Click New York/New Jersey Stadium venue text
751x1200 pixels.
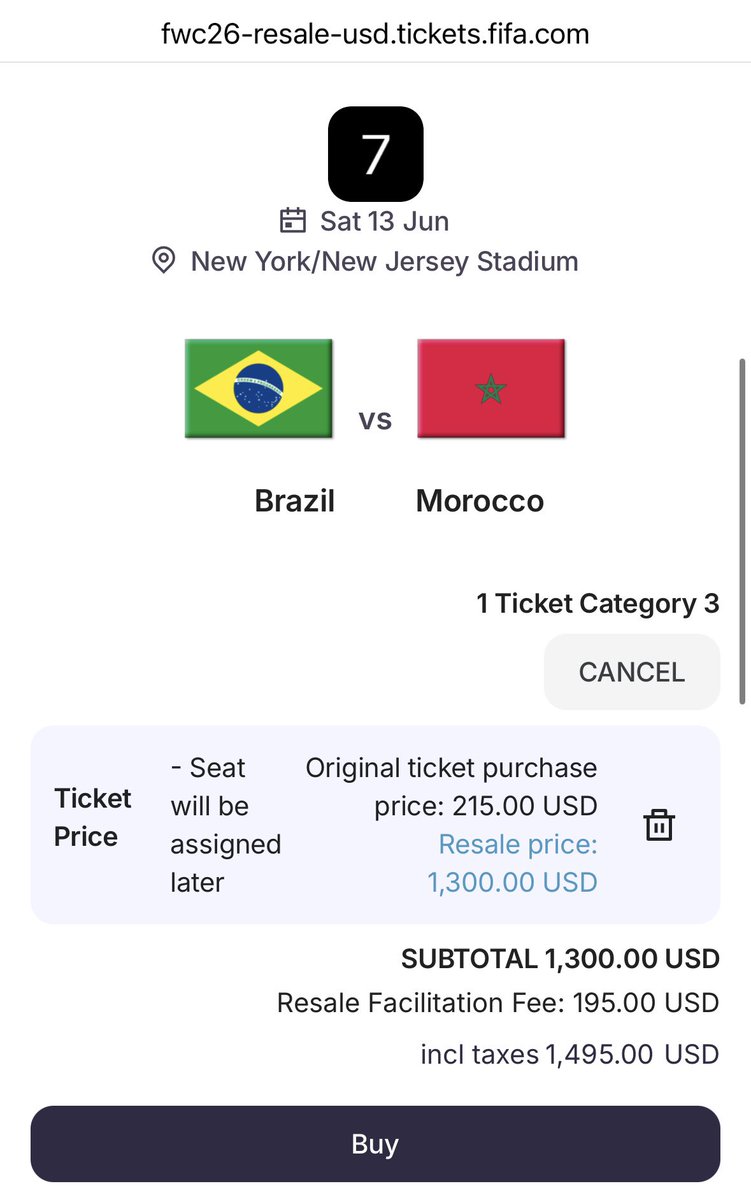pos(384,262)
